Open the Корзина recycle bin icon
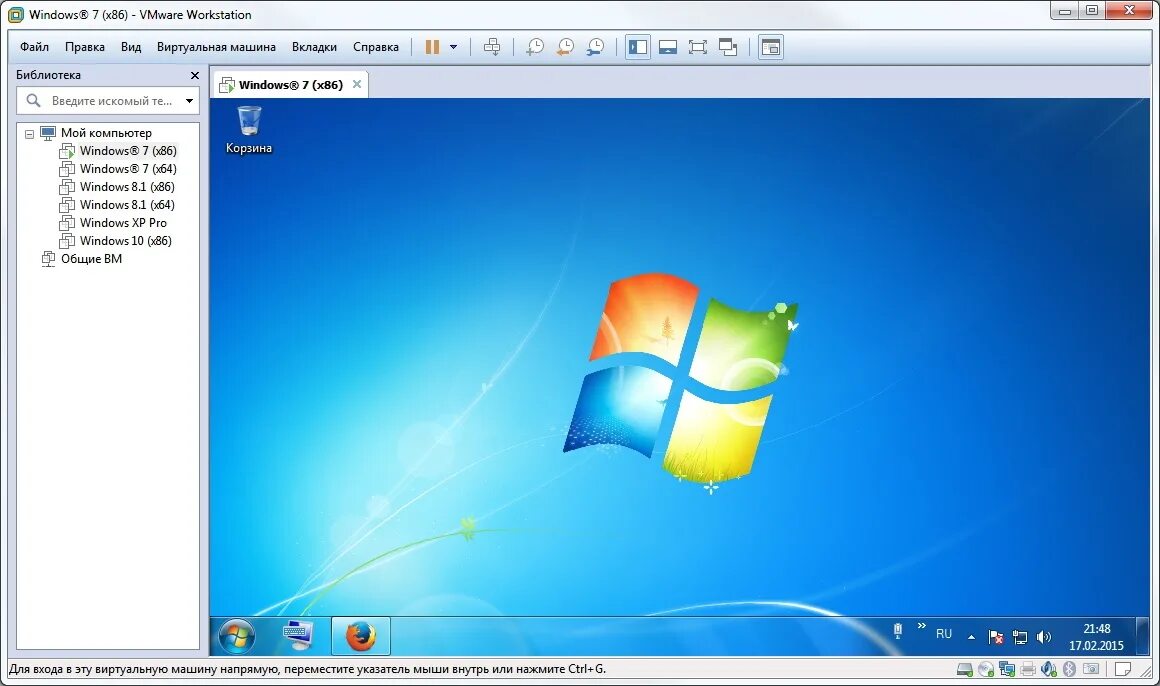 click(249, 130)
